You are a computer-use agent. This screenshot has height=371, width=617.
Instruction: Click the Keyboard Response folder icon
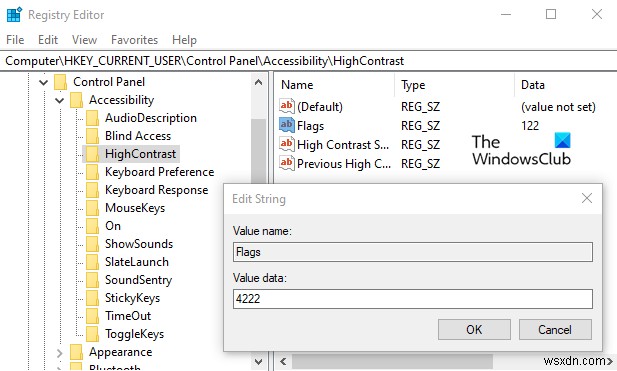92,190
